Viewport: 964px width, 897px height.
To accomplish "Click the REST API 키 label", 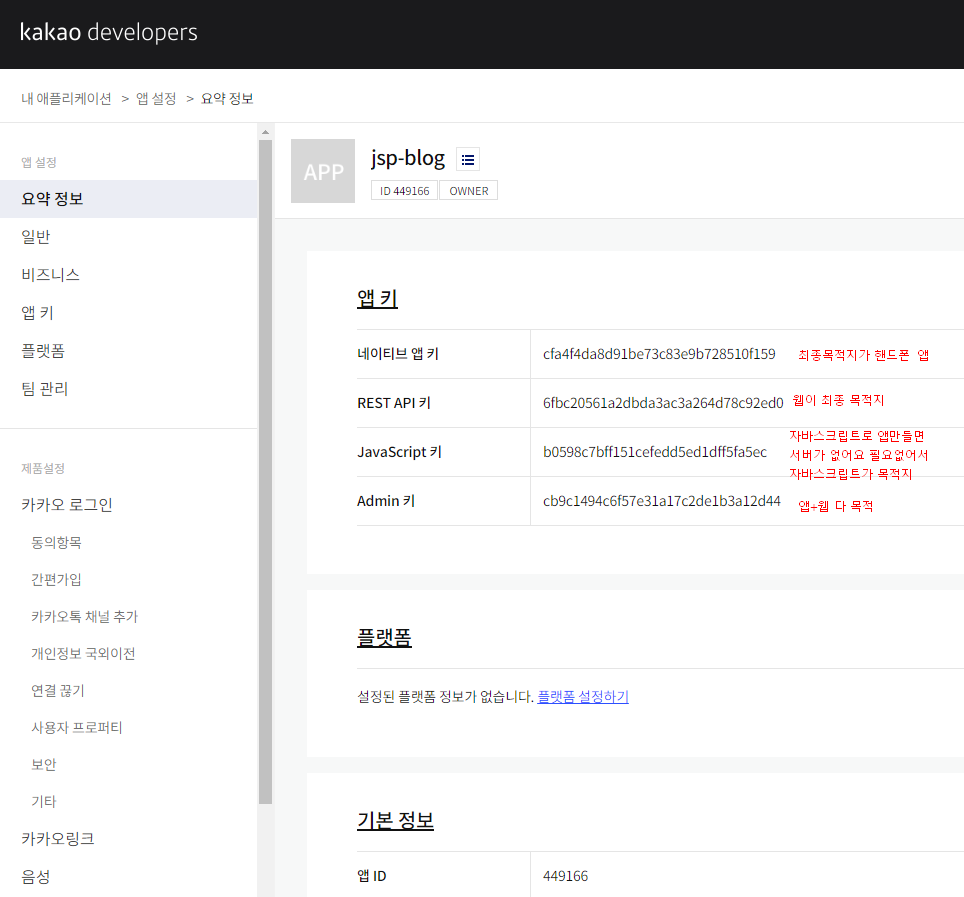I will (x=394, y=403).
